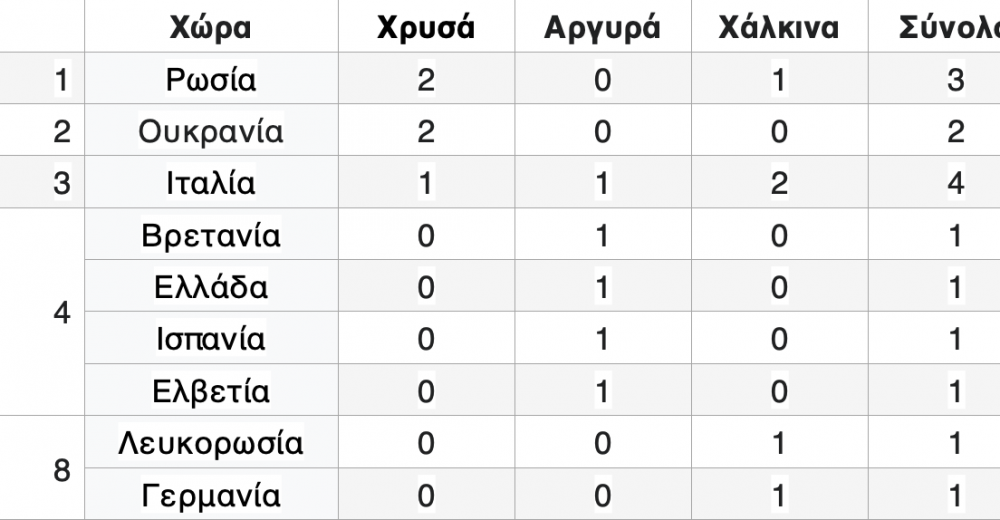Open the Ελλάδα country entry
Viewport: 1000px width, 520px height.
(211, 288)
